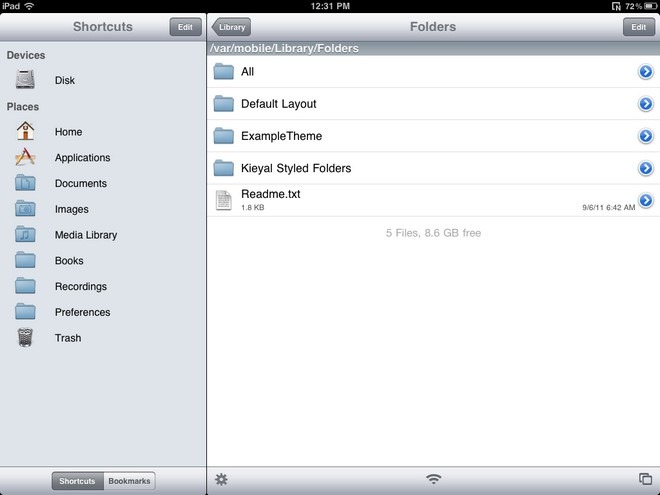Tap the windows icon in bottom toolbar

pos(645,479)
